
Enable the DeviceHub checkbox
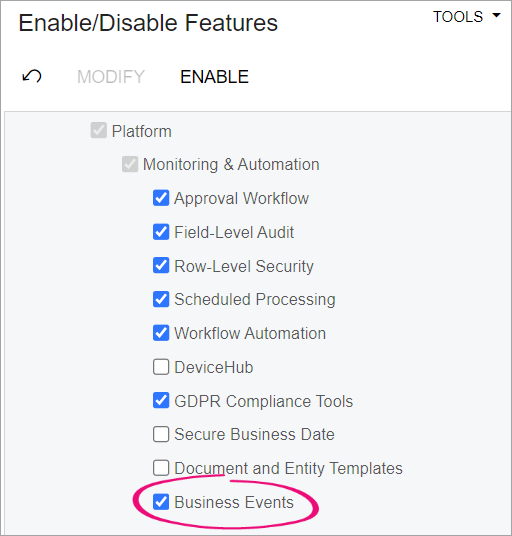pos(161,367)
